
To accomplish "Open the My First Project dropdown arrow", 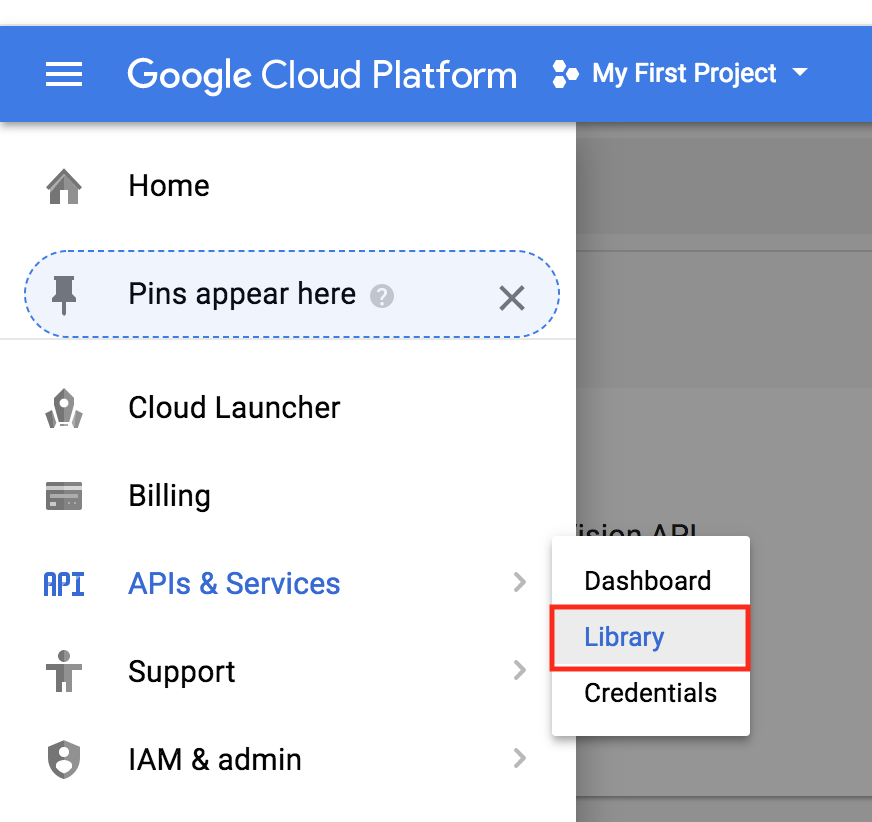I will coord(799,73).
